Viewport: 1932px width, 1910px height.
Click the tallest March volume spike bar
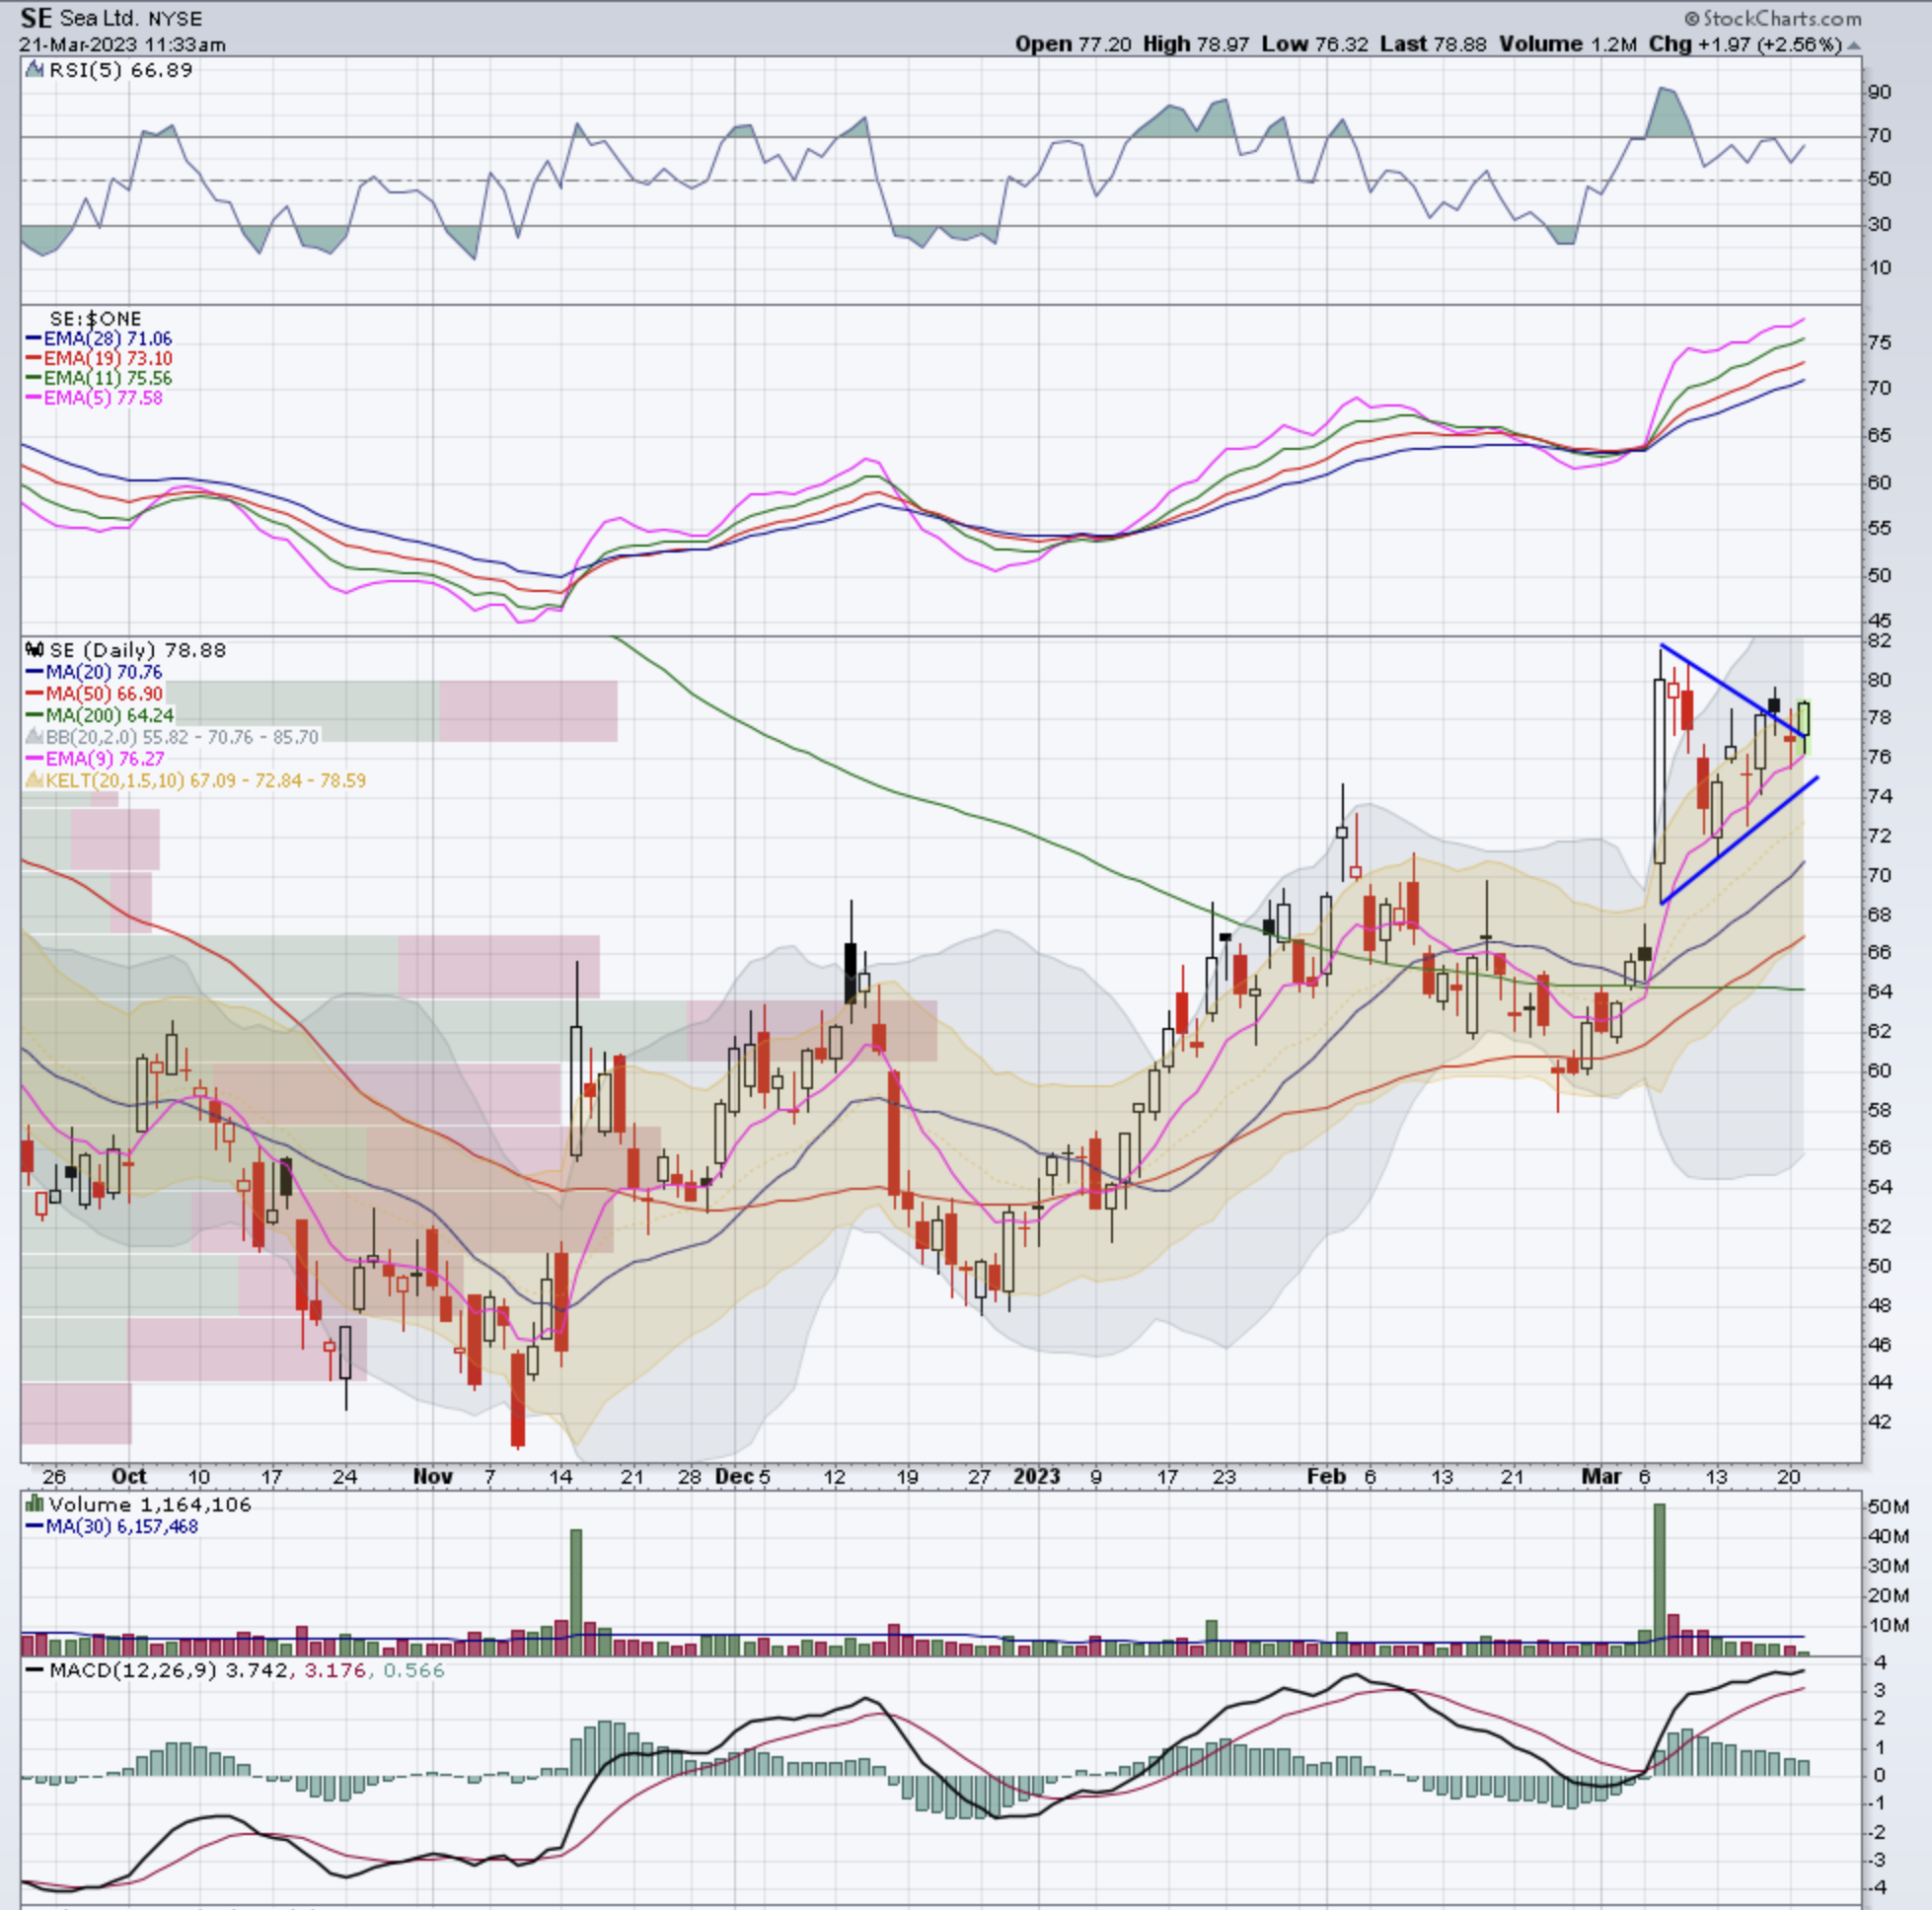[x=1660, y=1579]
